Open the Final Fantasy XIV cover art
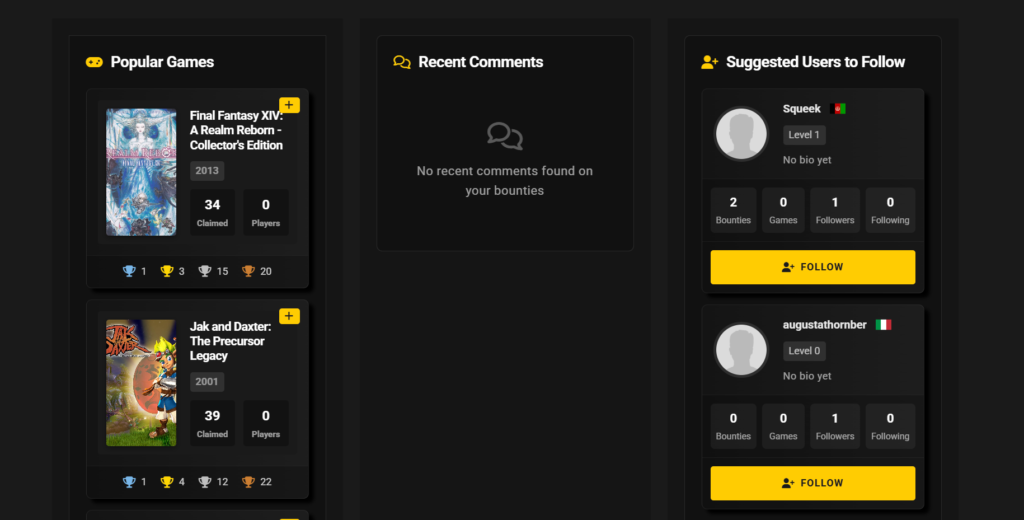The width and height of the screenshot is (1024, 520). tap(141, 172)
